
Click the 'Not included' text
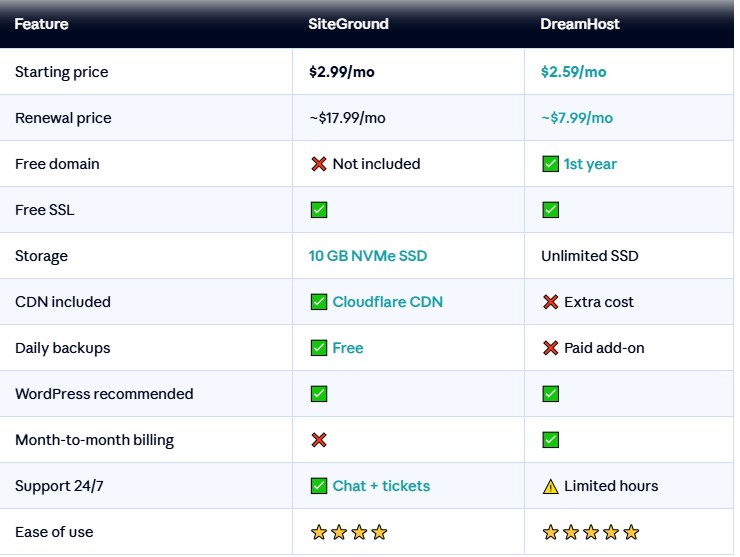377,164
